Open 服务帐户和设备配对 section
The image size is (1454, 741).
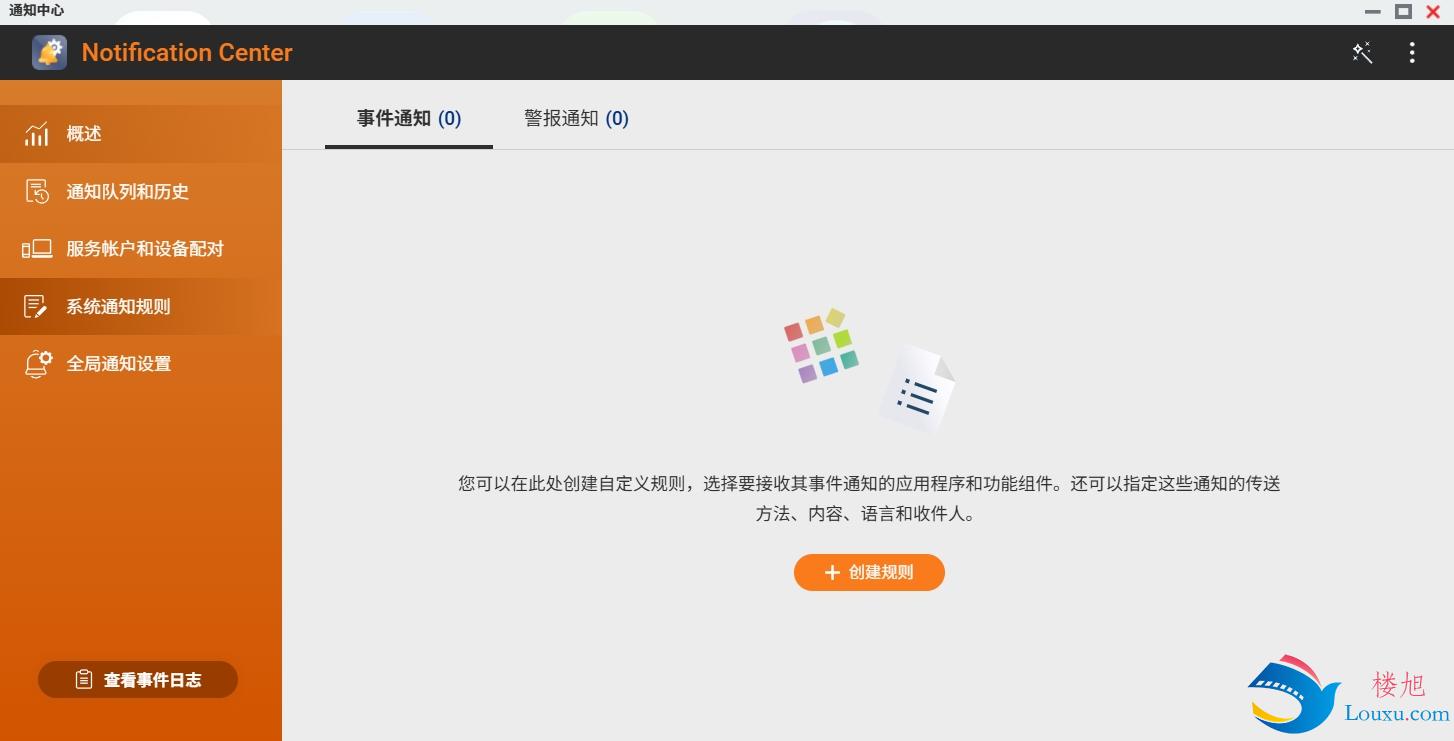tap(141, 249)
